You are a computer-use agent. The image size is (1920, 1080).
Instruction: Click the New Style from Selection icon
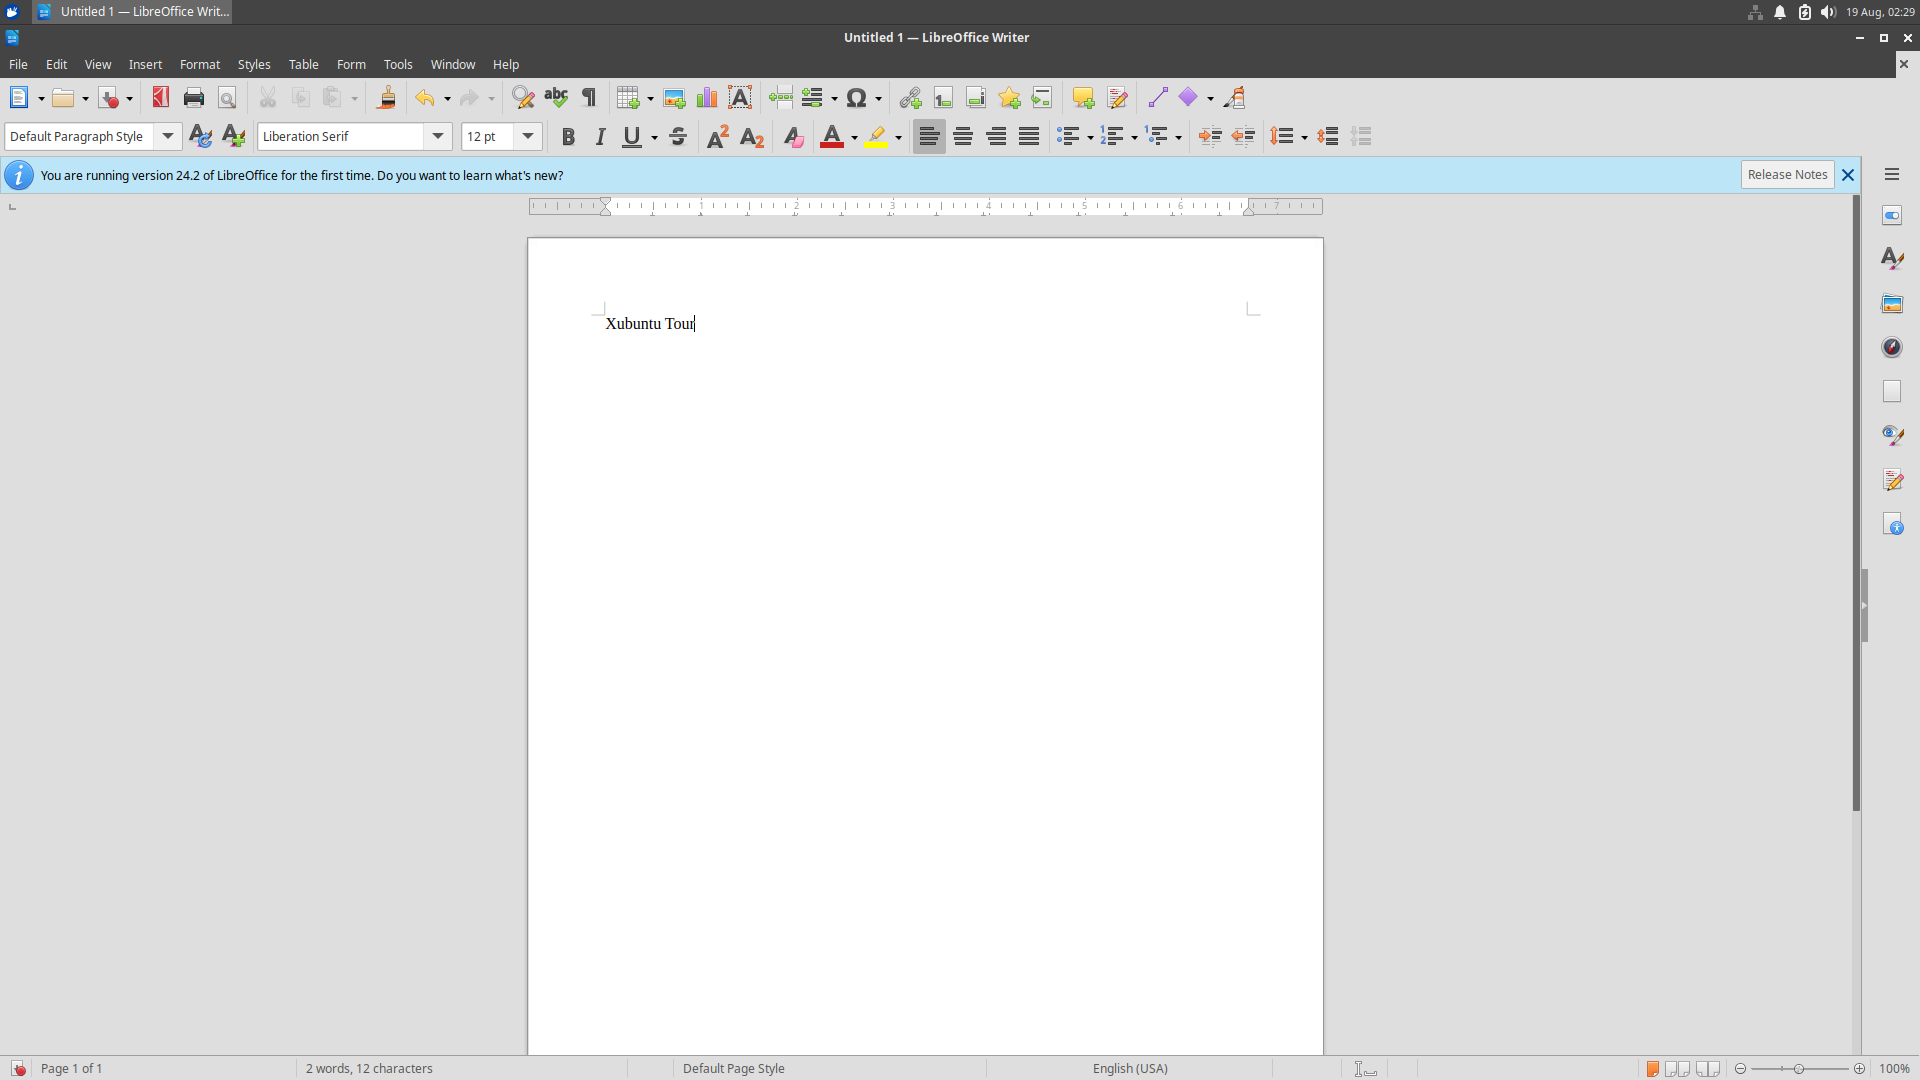[x=233, y=137]
